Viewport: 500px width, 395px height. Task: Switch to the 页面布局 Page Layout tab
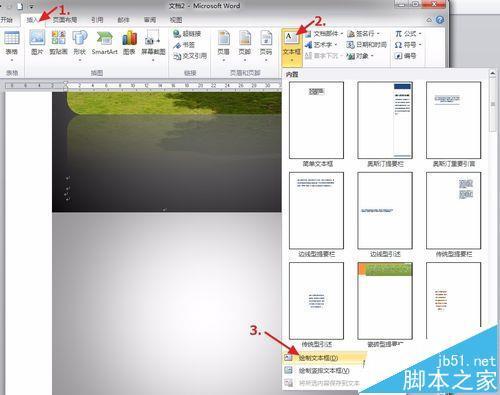pyautogui.click(x=65, y=20)
